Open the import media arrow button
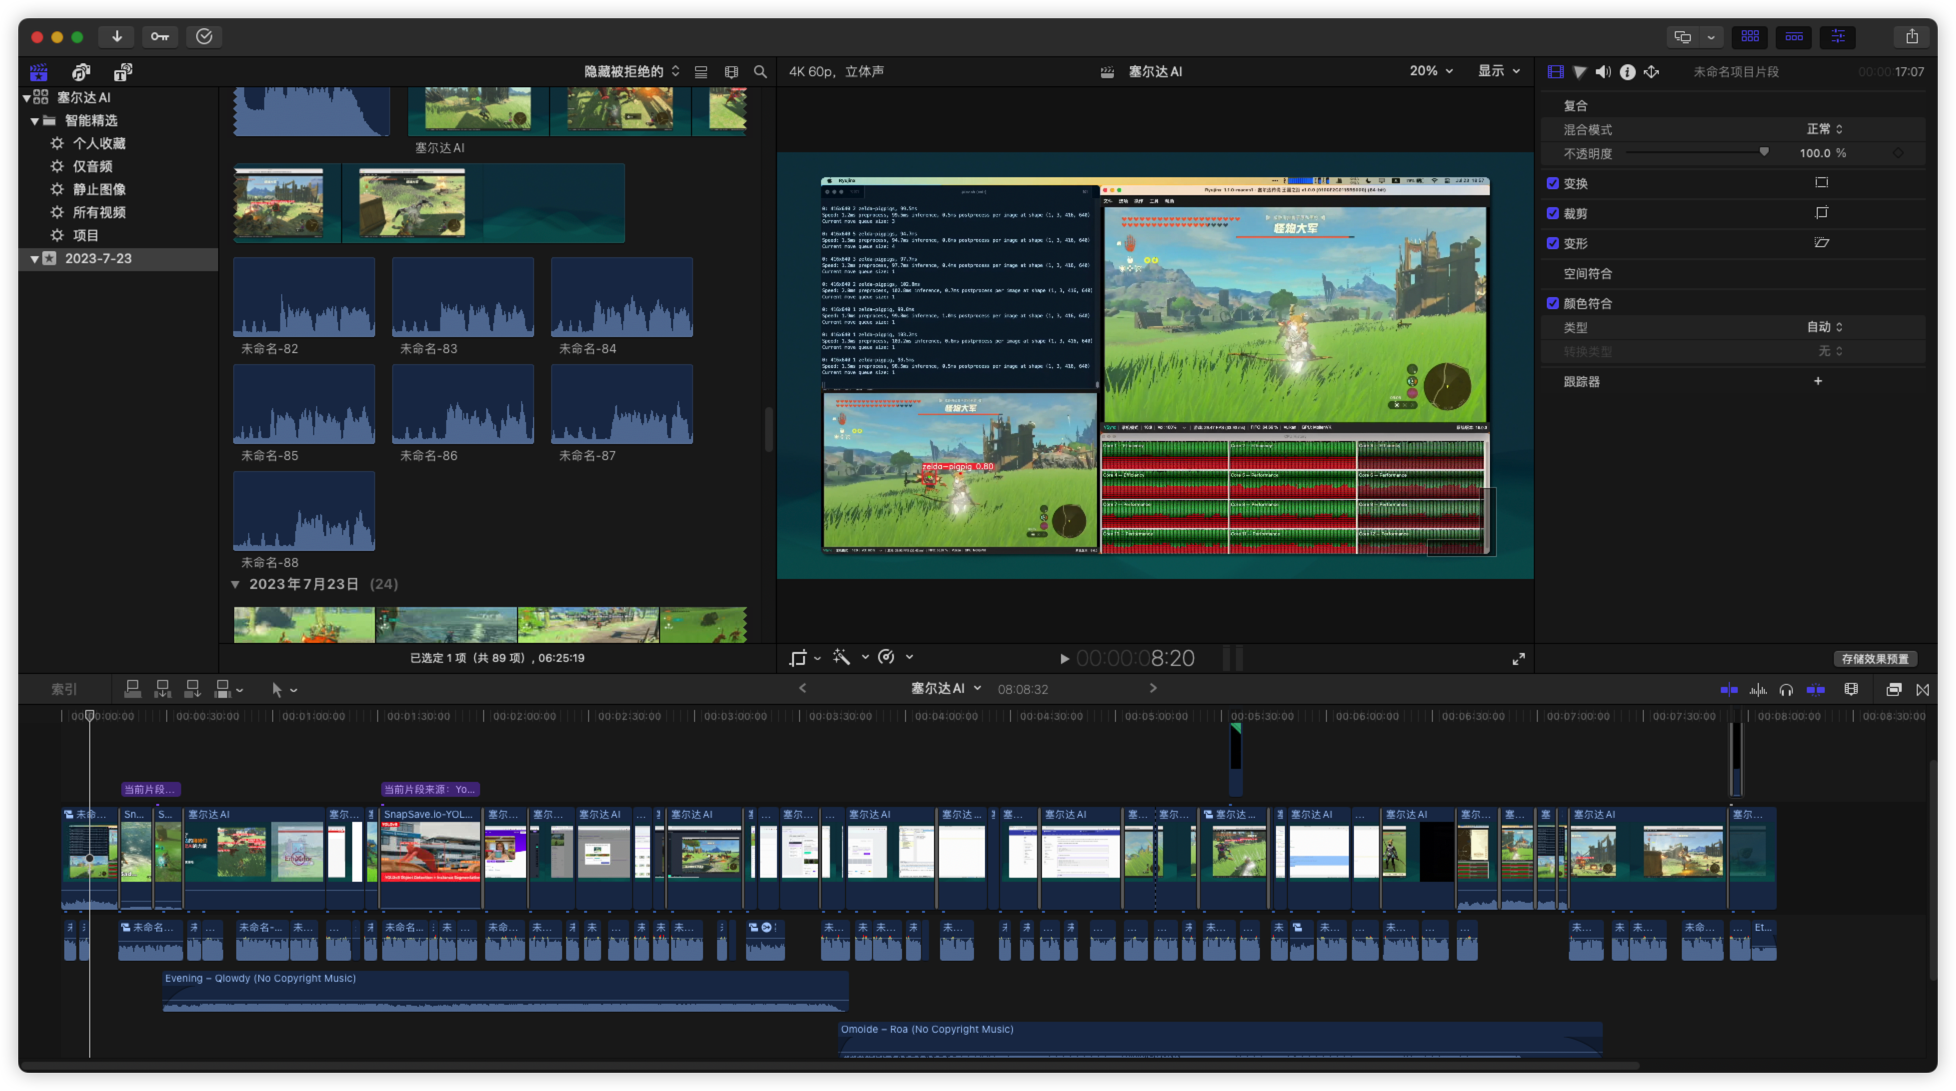Viewport: 1956px width, 1091px height. pyautogui.click(x=117, y=36)
